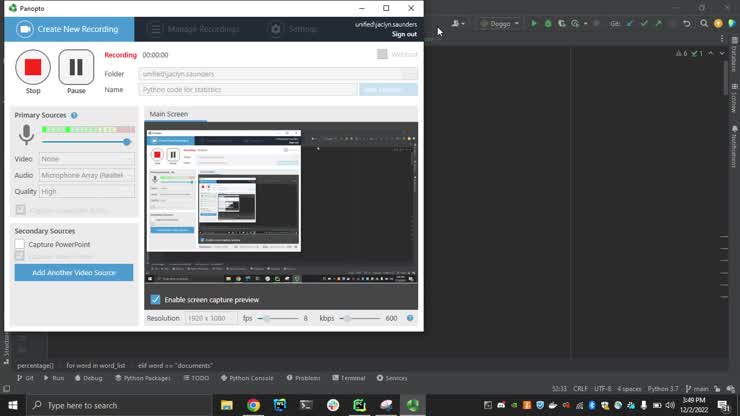Open the Resolution 1920 x 1080 dropdown
Image resolution: width=740 pixels, height=416 pixels.
tap(211, 318)
